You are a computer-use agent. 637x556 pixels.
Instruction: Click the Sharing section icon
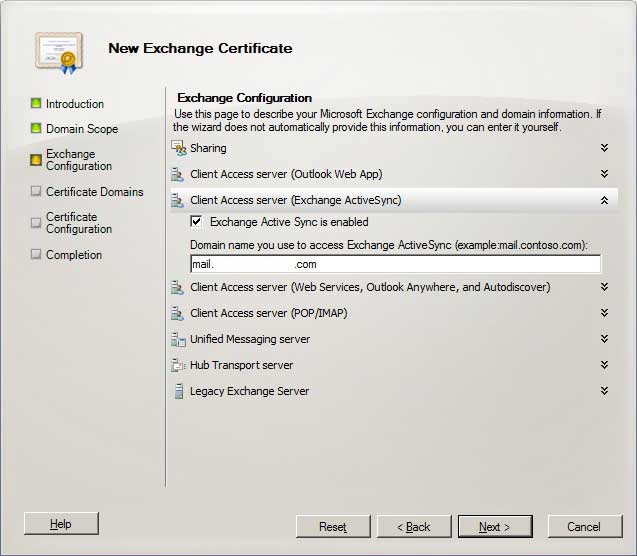[x=179, y=148]
